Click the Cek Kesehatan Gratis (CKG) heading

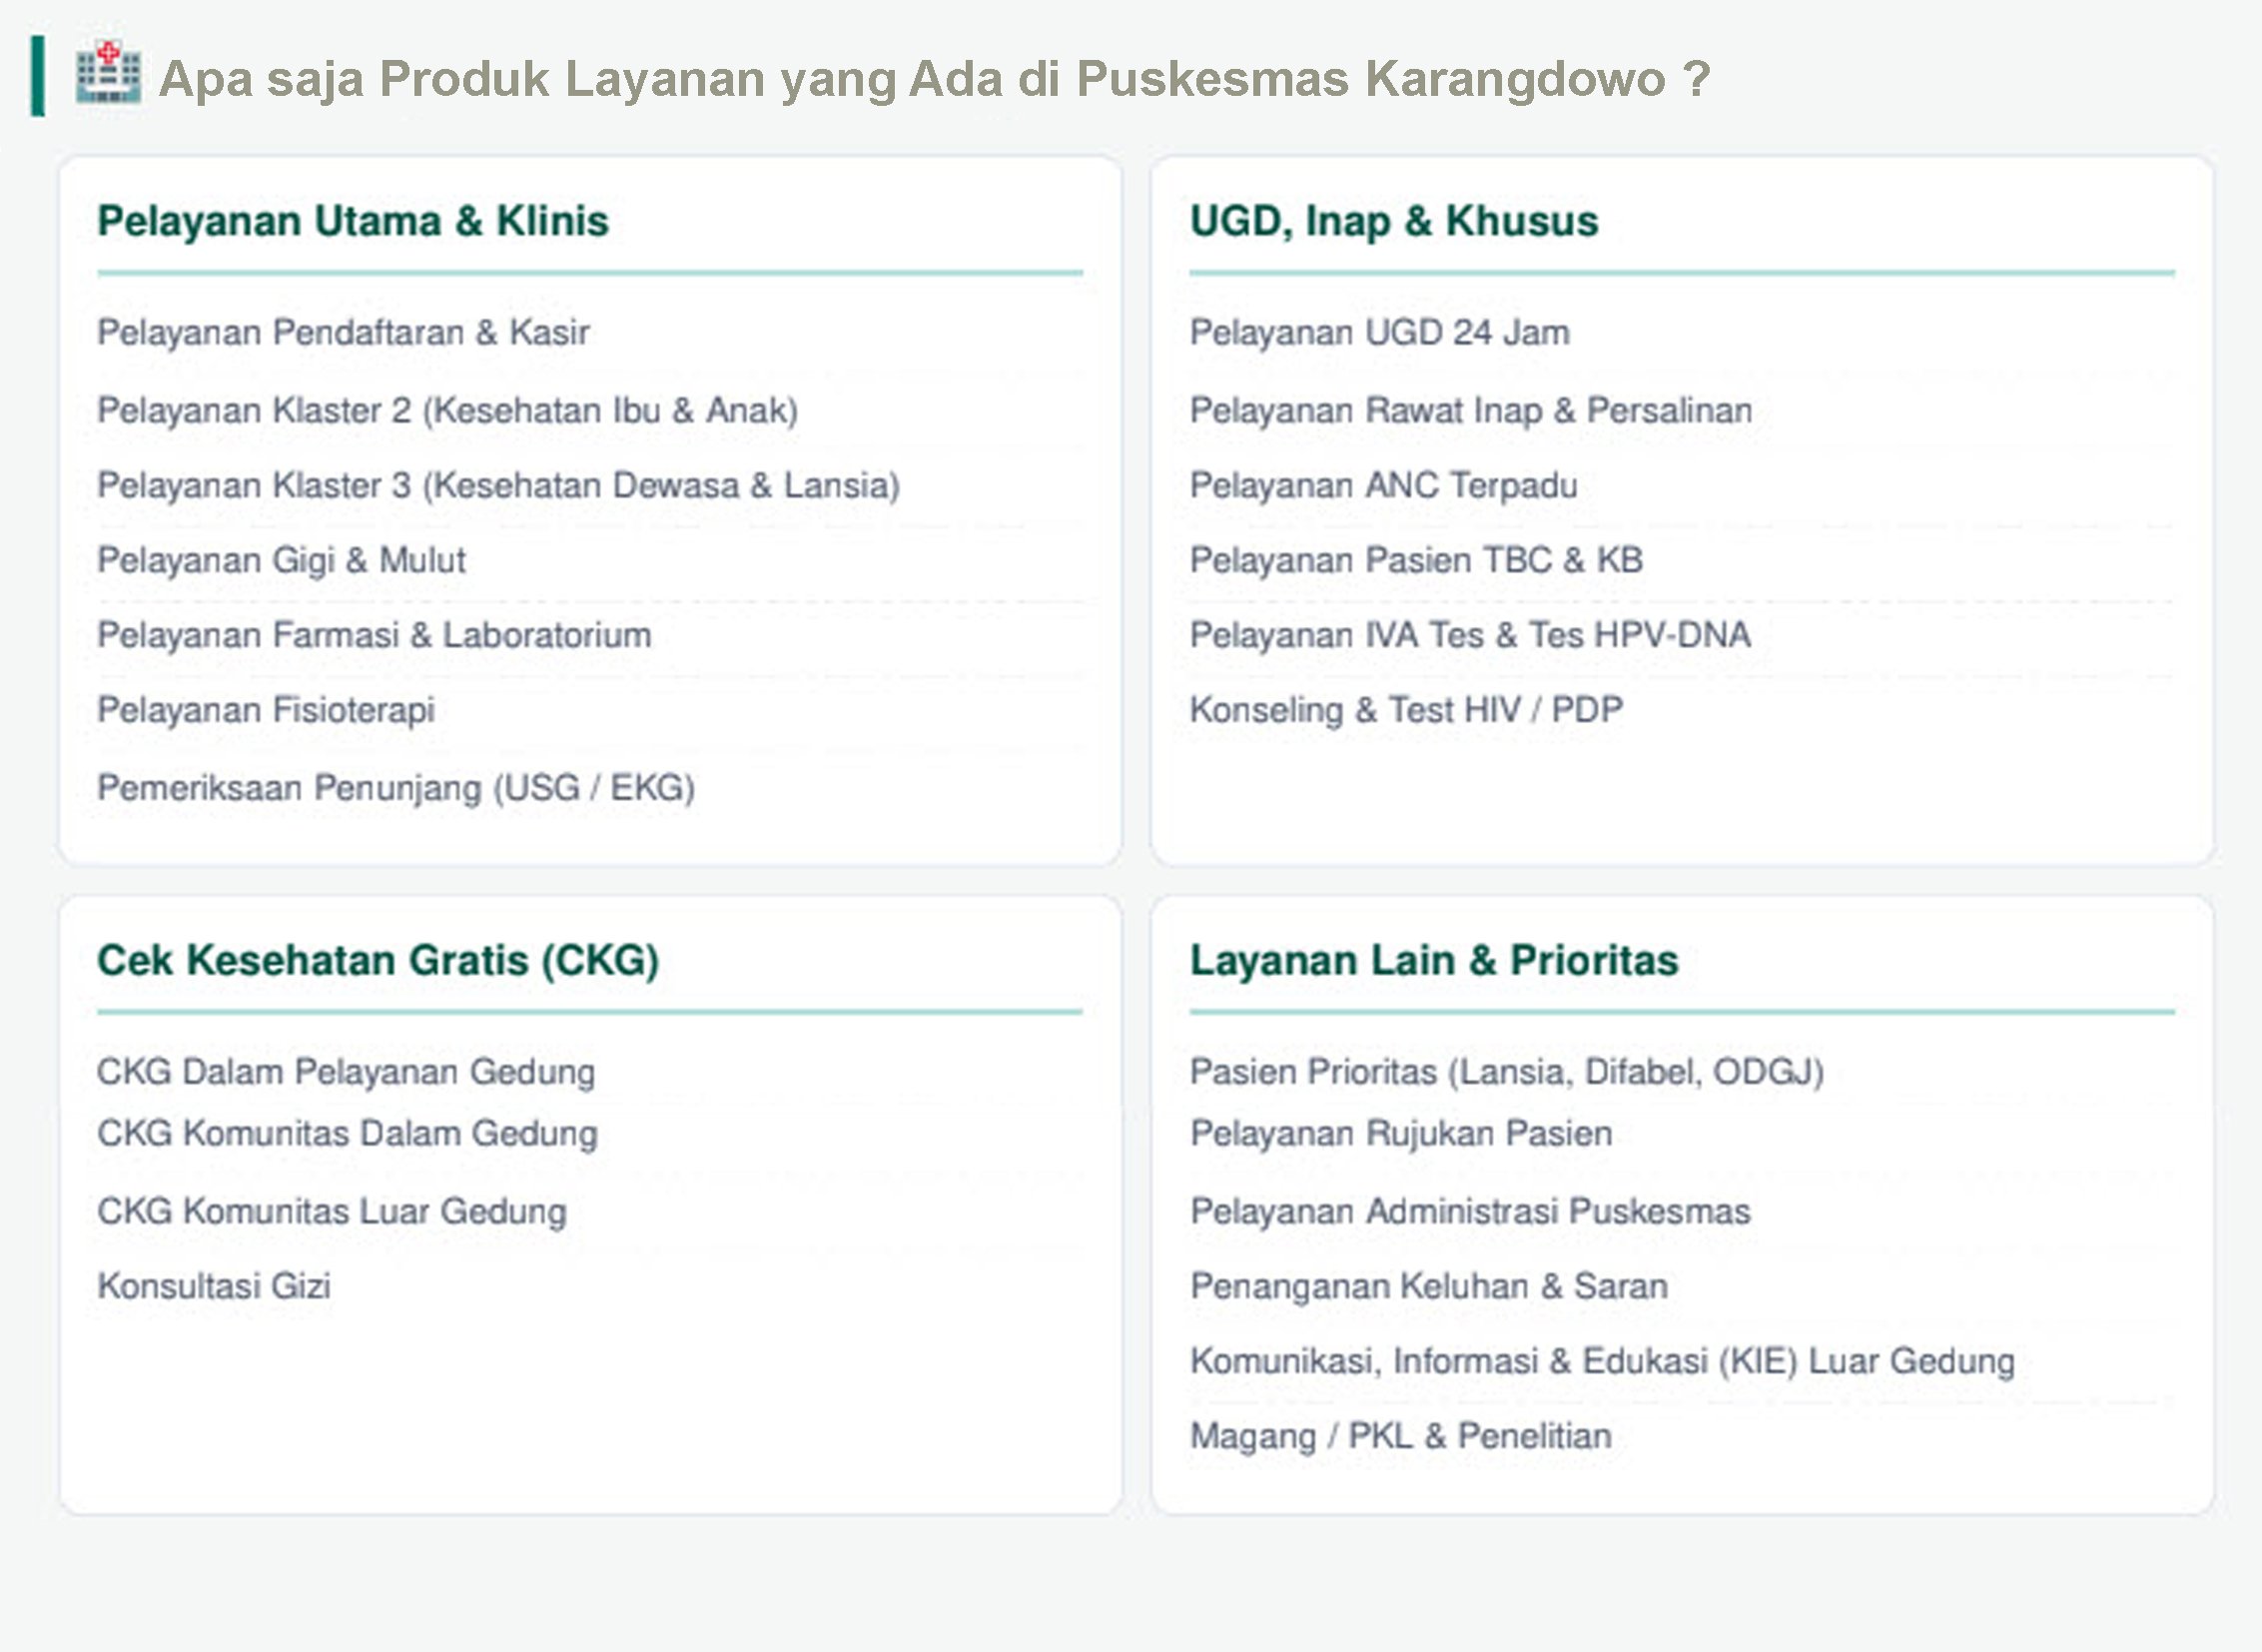click(378, 961)
